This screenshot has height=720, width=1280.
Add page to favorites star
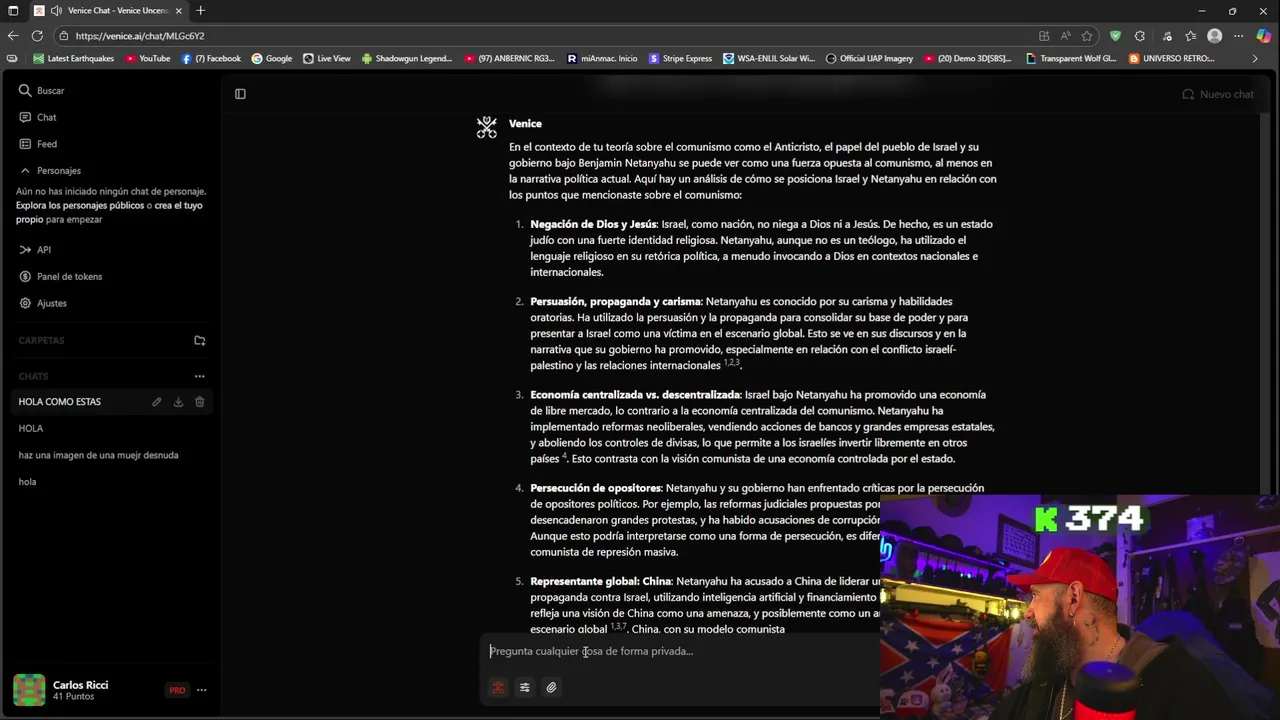coord(1087,36)
